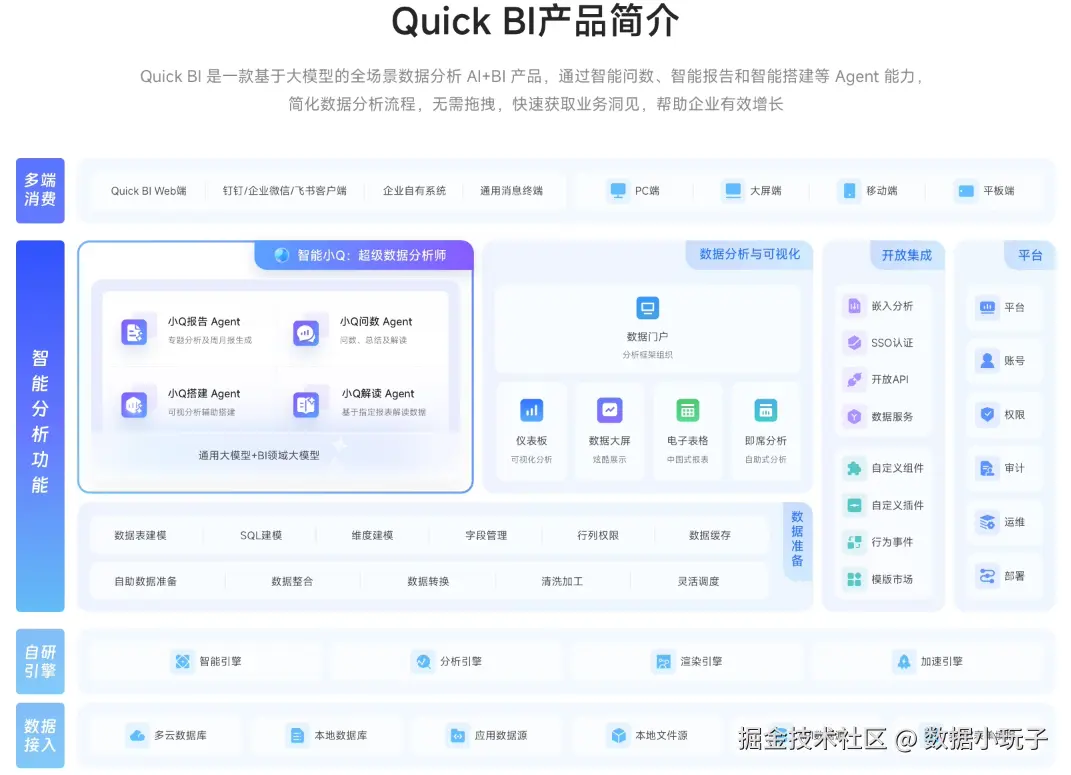1071x775 pixels.
Task: Click the 小Q报告 Agent icon
Action: coord(134,333)
